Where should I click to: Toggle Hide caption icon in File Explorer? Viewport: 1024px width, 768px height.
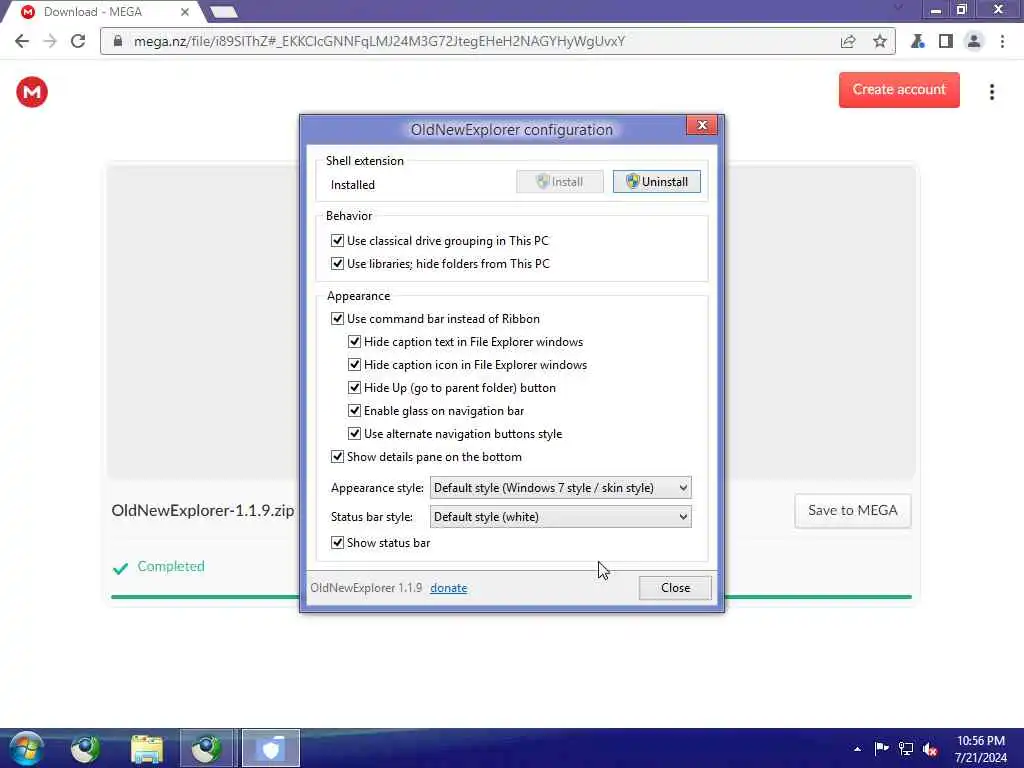pos(354,364)
